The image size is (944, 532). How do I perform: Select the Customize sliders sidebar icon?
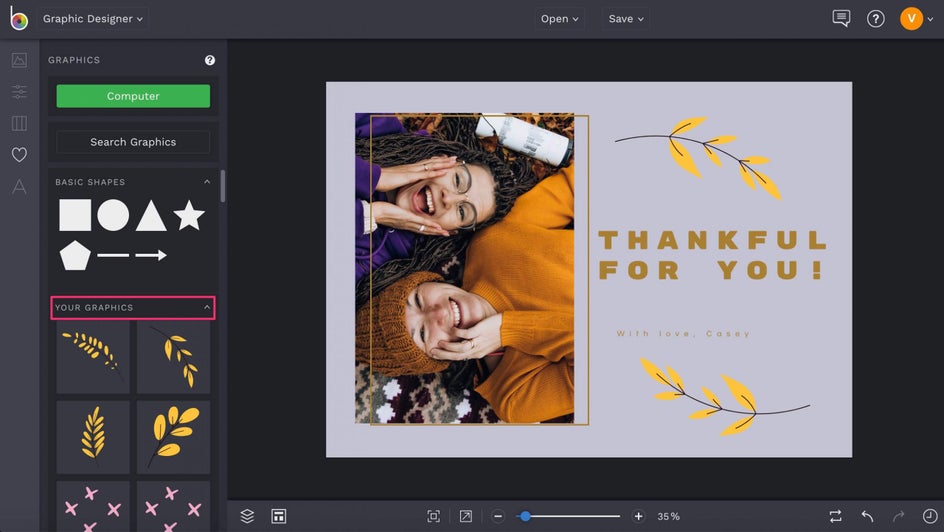(19, 92)
